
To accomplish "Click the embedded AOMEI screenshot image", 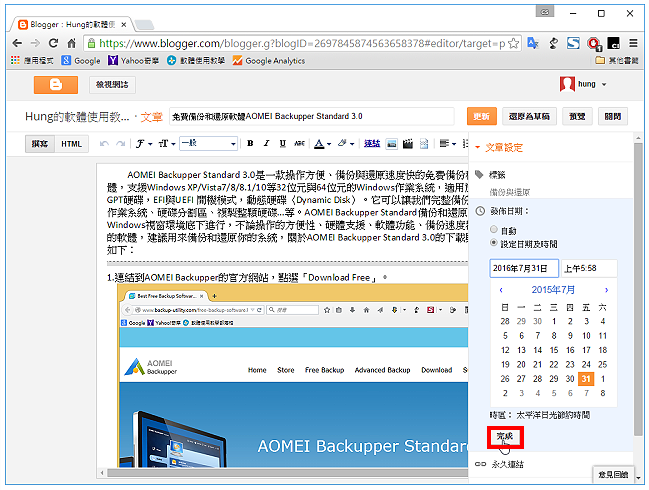I will 293,376.
